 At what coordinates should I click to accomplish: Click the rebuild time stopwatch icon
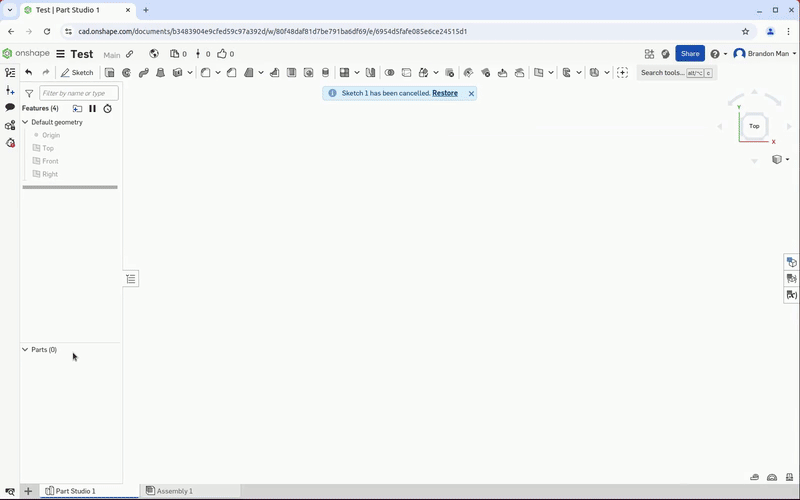point(107,108)
